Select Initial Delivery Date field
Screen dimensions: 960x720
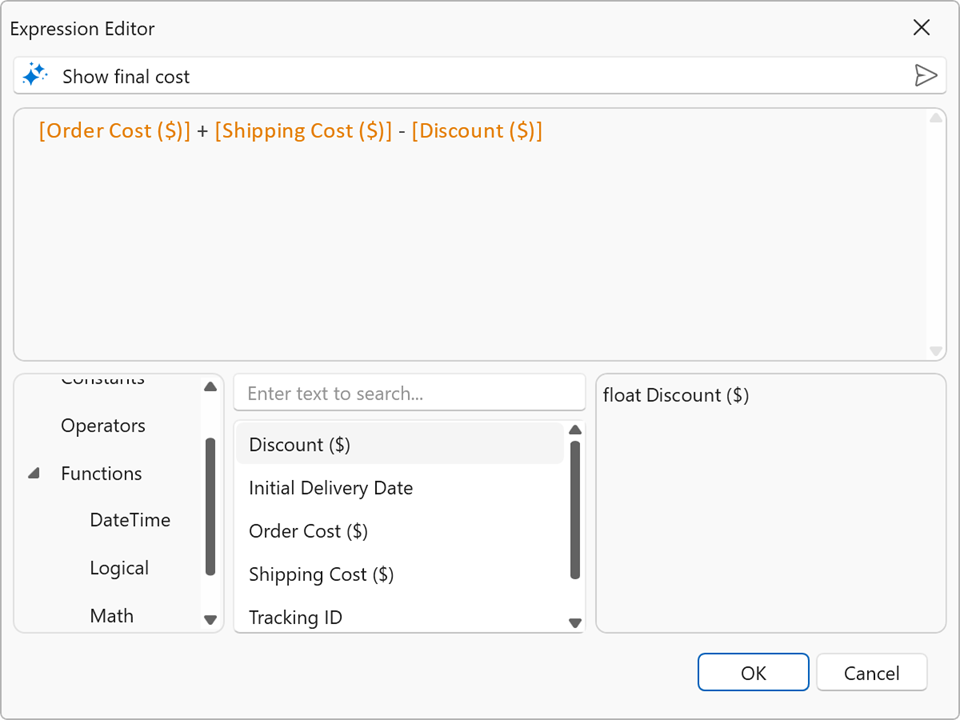[400, 488]
